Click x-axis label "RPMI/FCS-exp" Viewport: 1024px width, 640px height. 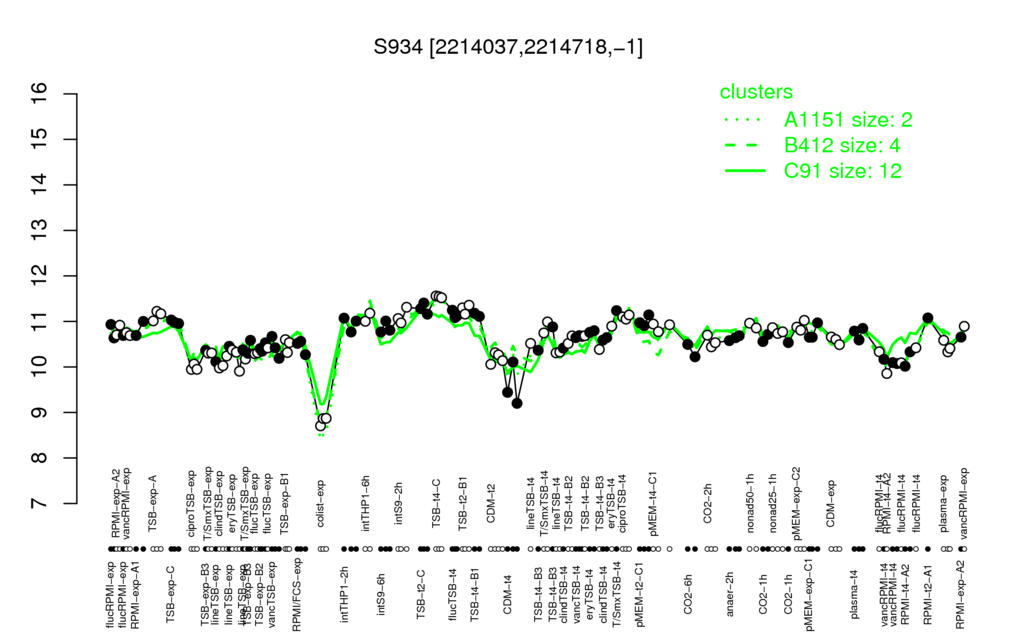click(x=296, y=595)
